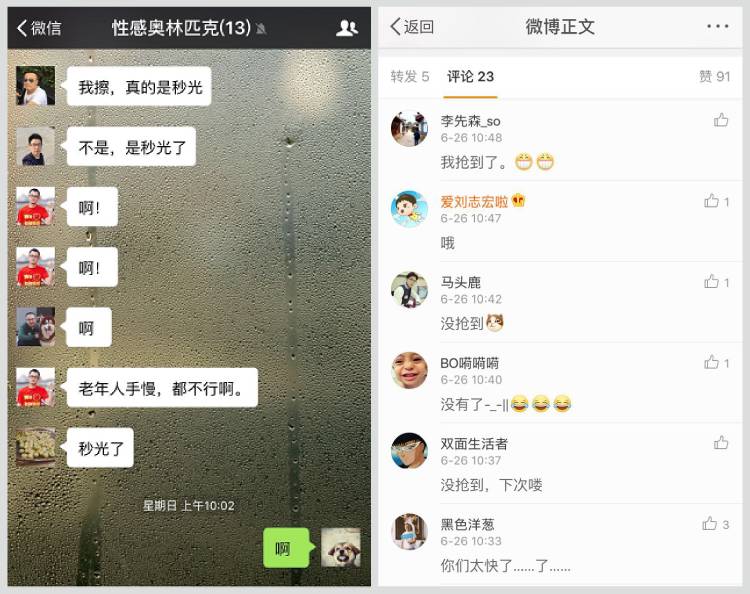Open the three-dot more options menu
Viewport: 750px width, 594px height.
(717, 26)
